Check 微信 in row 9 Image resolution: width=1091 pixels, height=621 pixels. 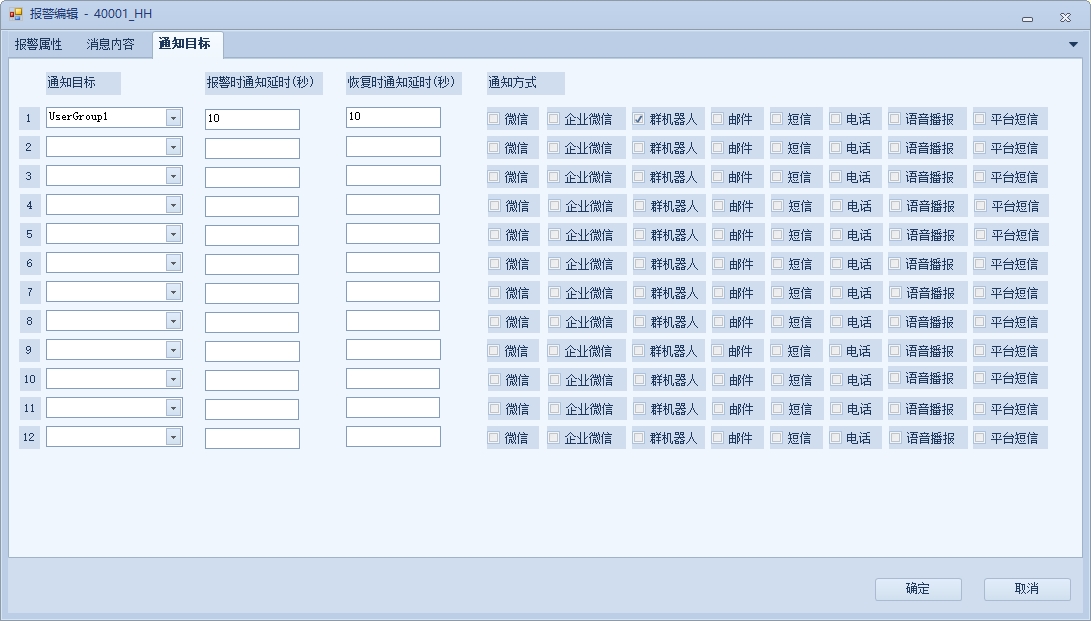tap(493, 350)
